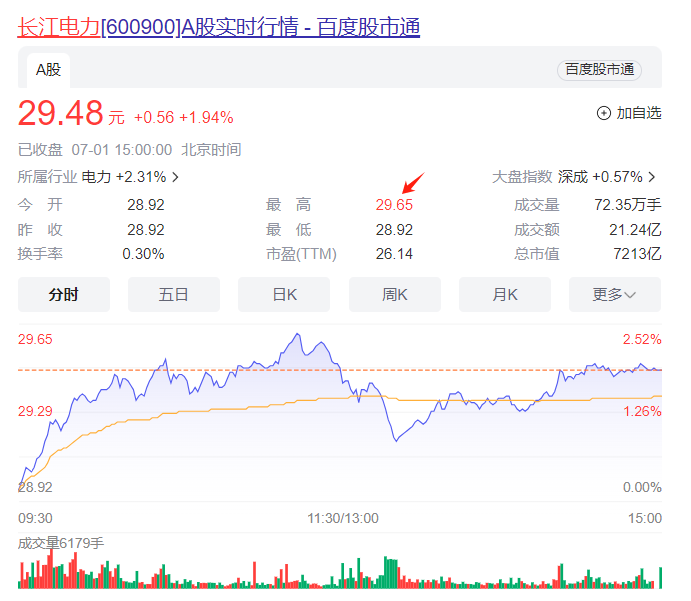This screenshot has width=691, height=601.
Task: Click the 11:30/13:00 time axis label
Action: (343, 518)
